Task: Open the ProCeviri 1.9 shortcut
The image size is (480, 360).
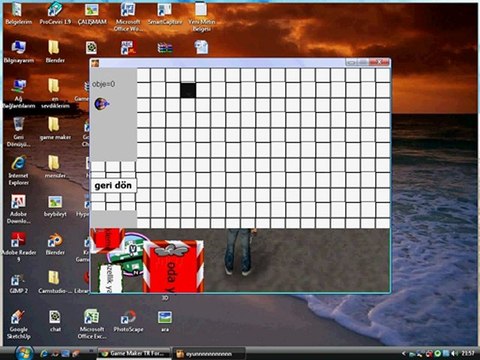Action: [x=55, y=13]
